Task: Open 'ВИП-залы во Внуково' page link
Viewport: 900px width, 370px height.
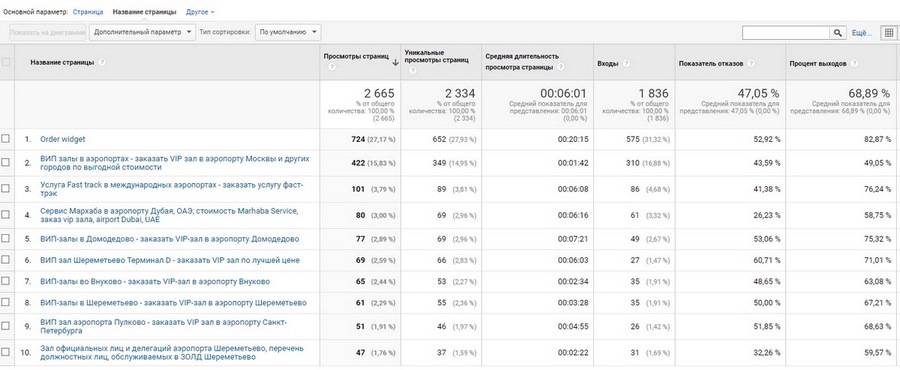Action: coord(155,281)
